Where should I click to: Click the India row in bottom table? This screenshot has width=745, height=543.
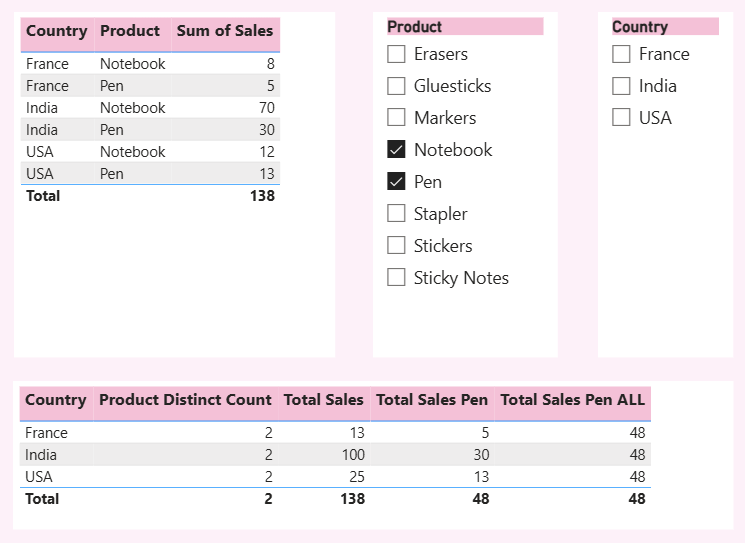[47, 455]
